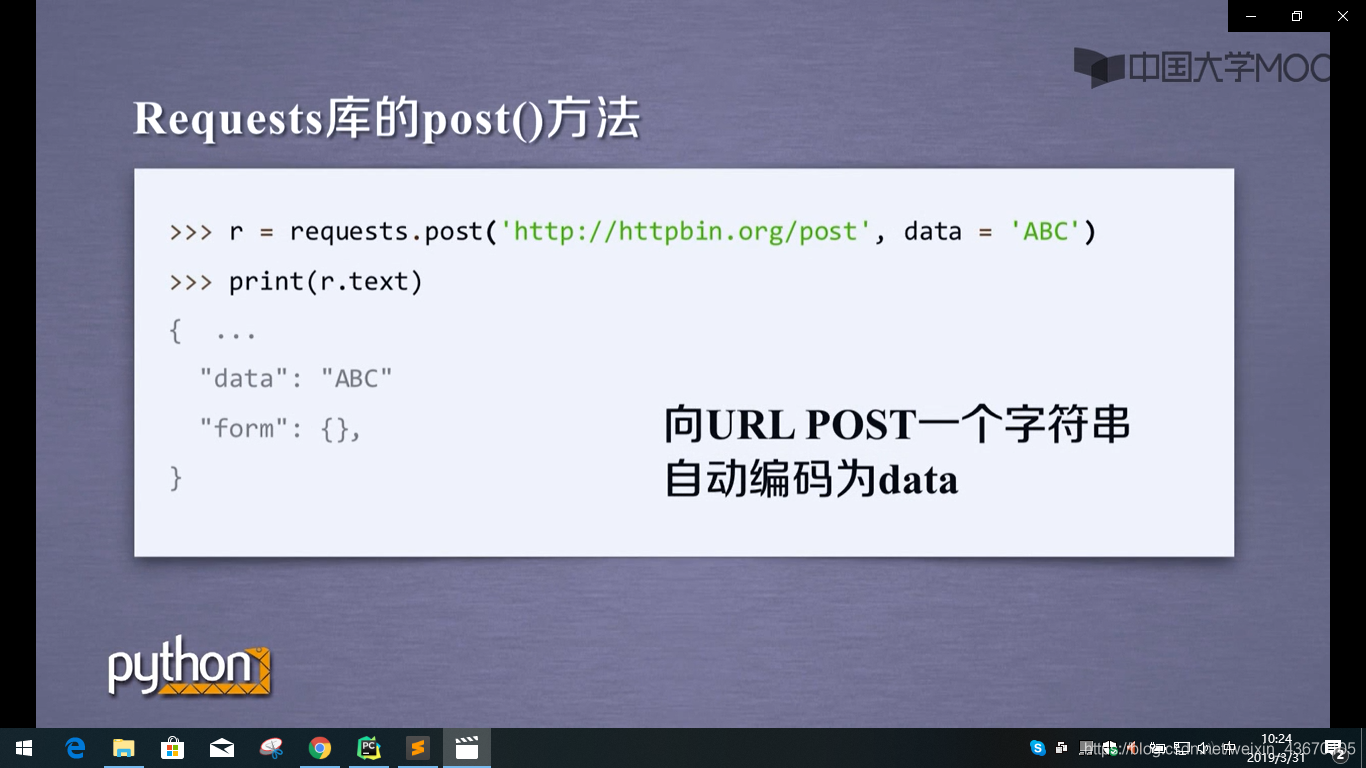Screen dimensions: 1366x768
Task: Open the clock showing 10:24 2019/3/31
Action: pos(1276,748)
